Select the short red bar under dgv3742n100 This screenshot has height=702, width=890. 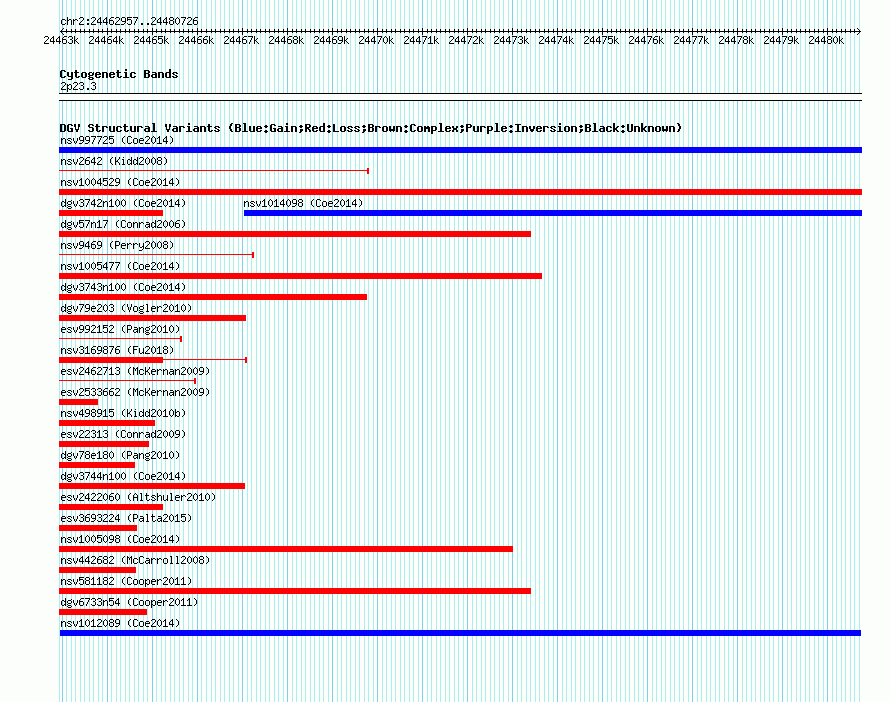tap(111, 213)
